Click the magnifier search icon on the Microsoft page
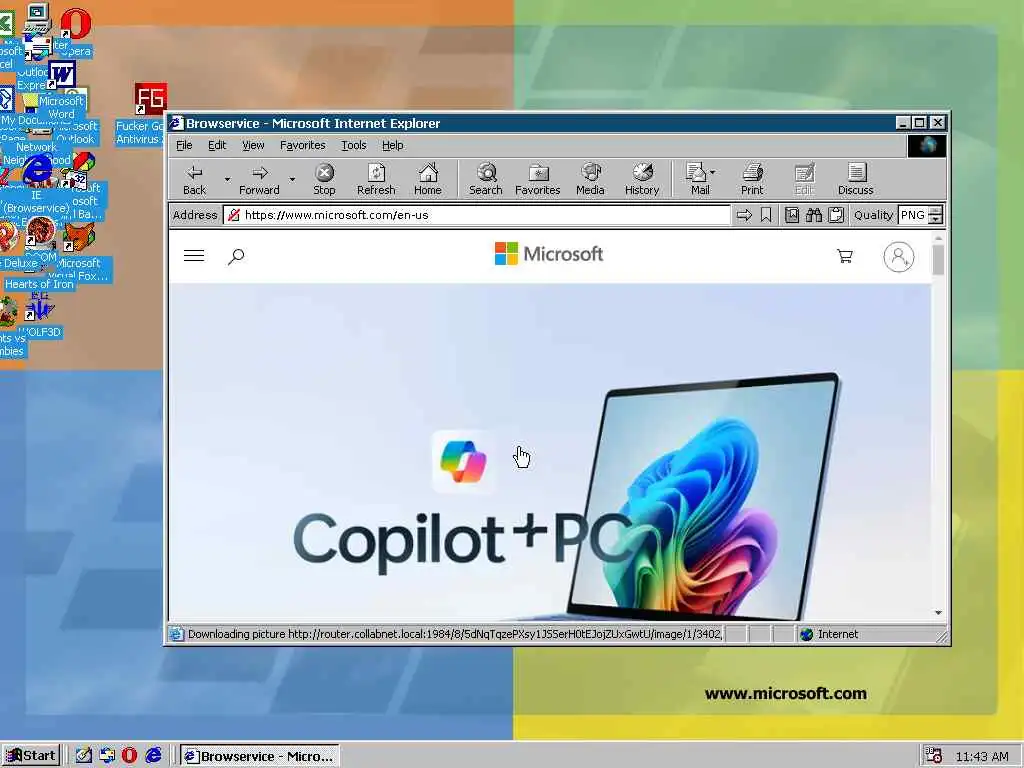This screenshot has height=768, width=1024. tap(236, 256)
